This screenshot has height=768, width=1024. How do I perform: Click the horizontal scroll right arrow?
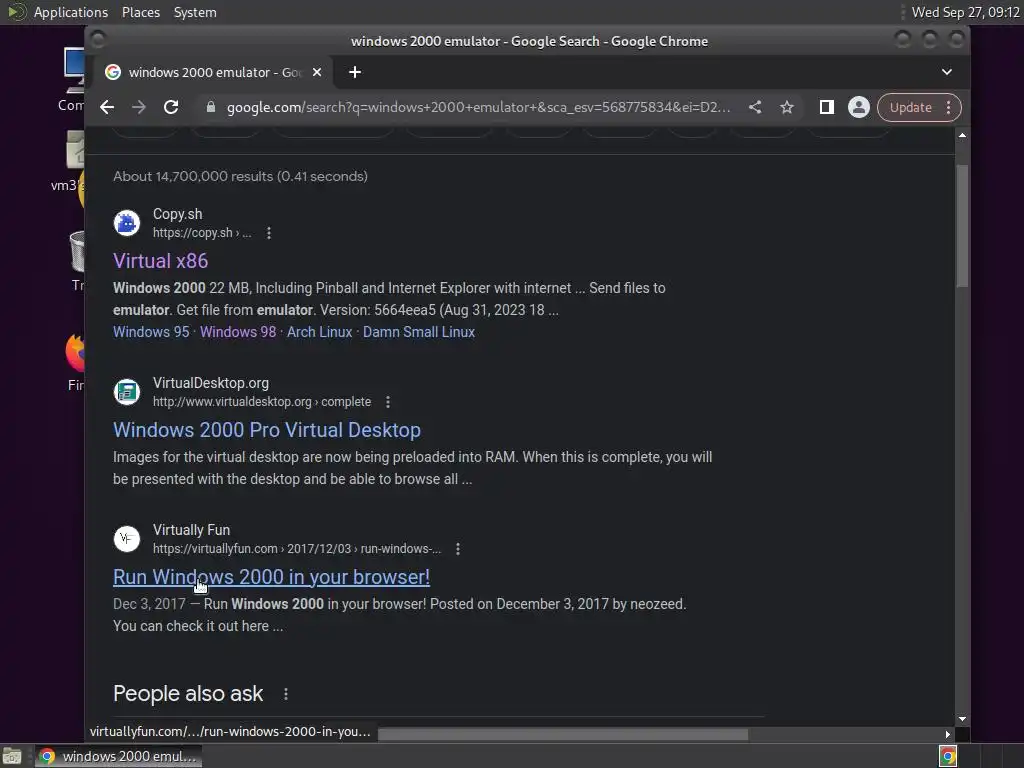948,735
